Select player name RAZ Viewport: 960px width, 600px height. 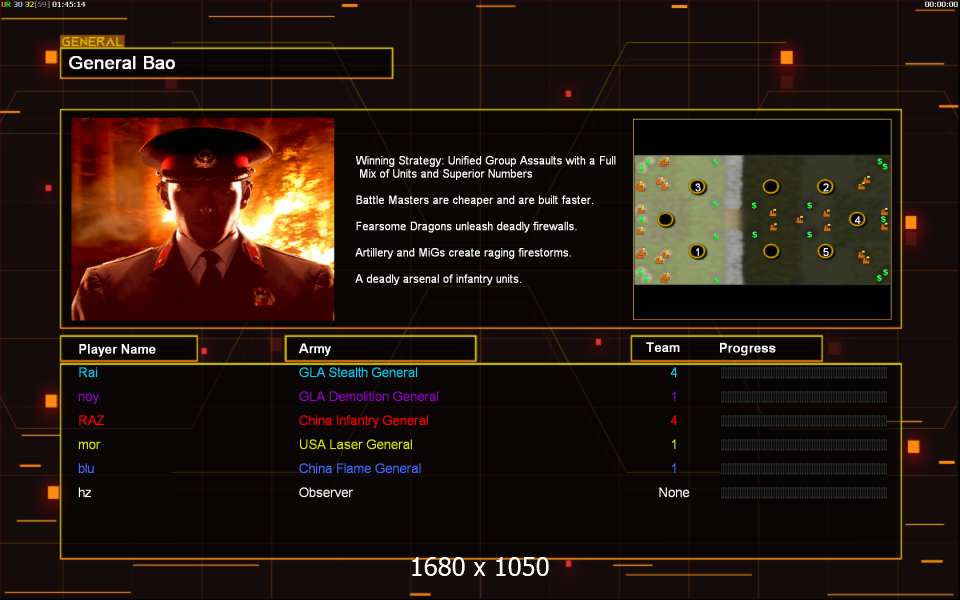(x=91, y=421)
